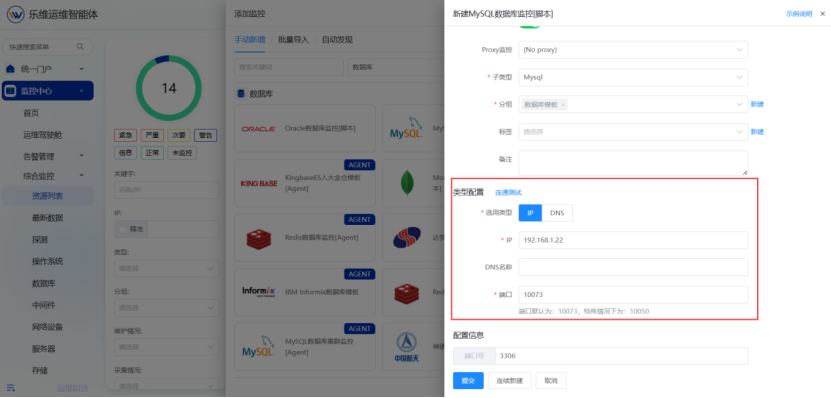Click the 取消 button
The image size is (831, 398).
click(x=551, y=381)
